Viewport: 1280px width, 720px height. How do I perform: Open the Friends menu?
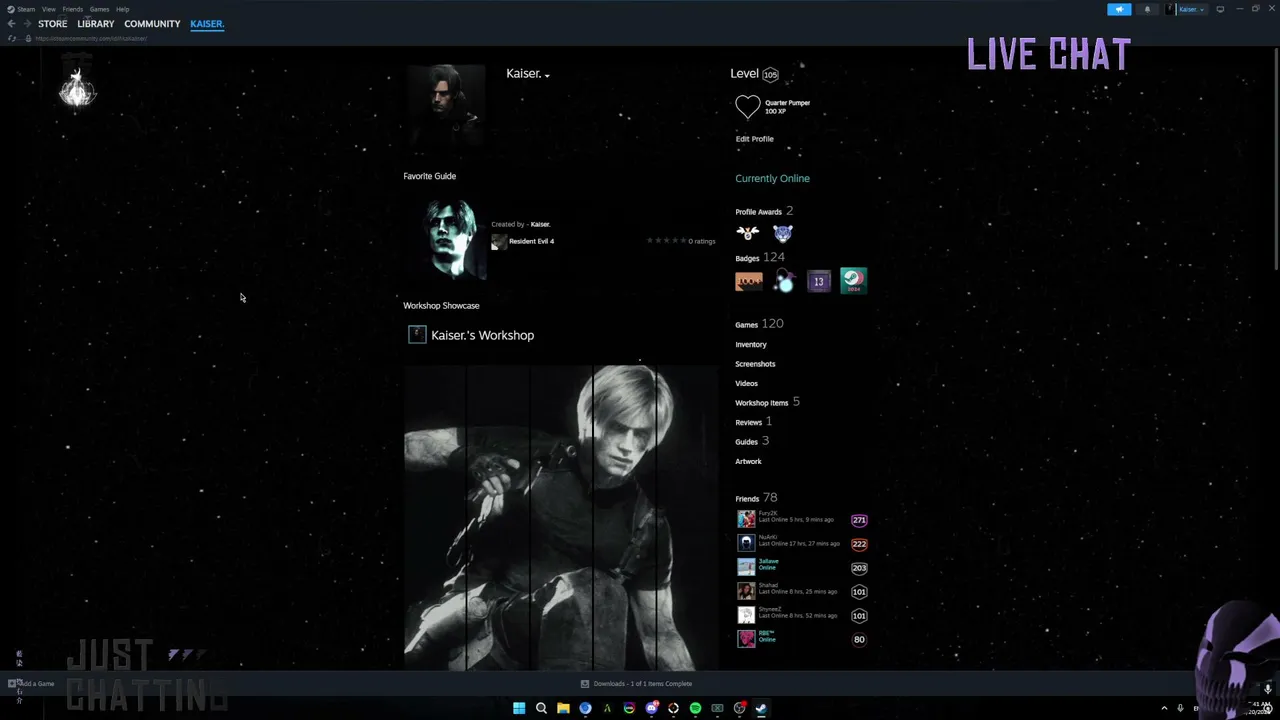click(x=72, y=9)
